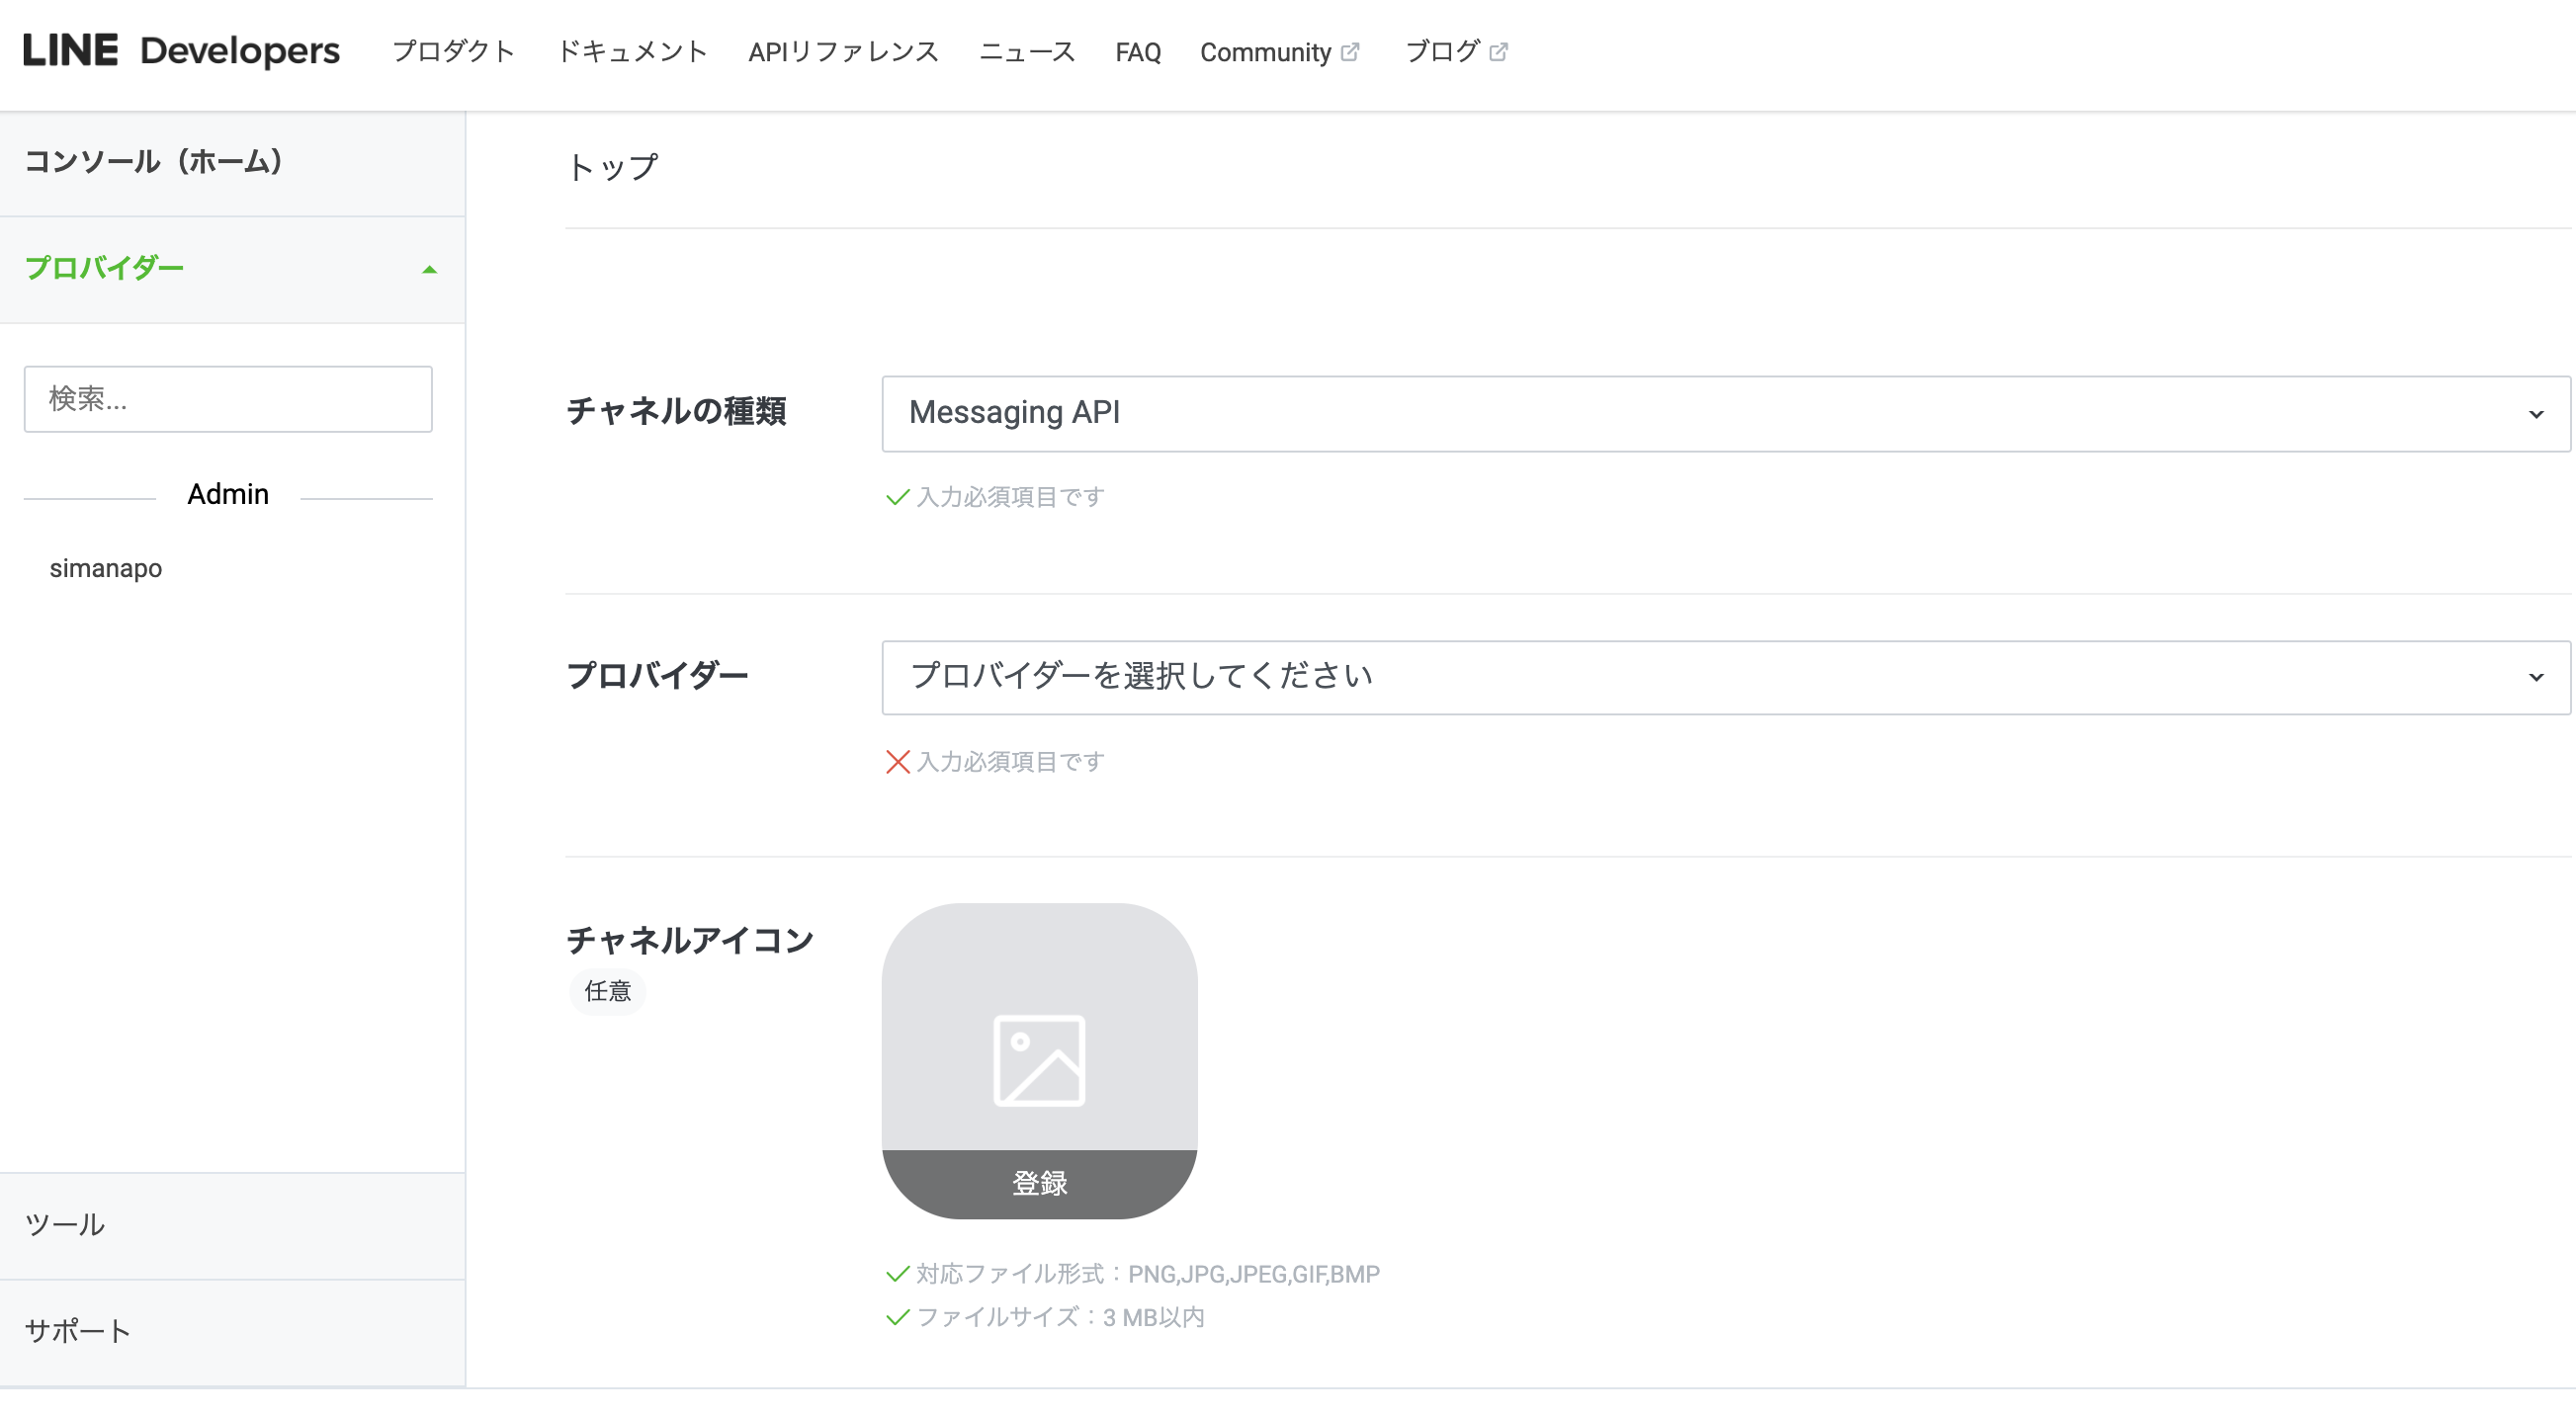Go to コンソール（ホーム） in sidebar
2576x1417 pixels.
[232, 162]
